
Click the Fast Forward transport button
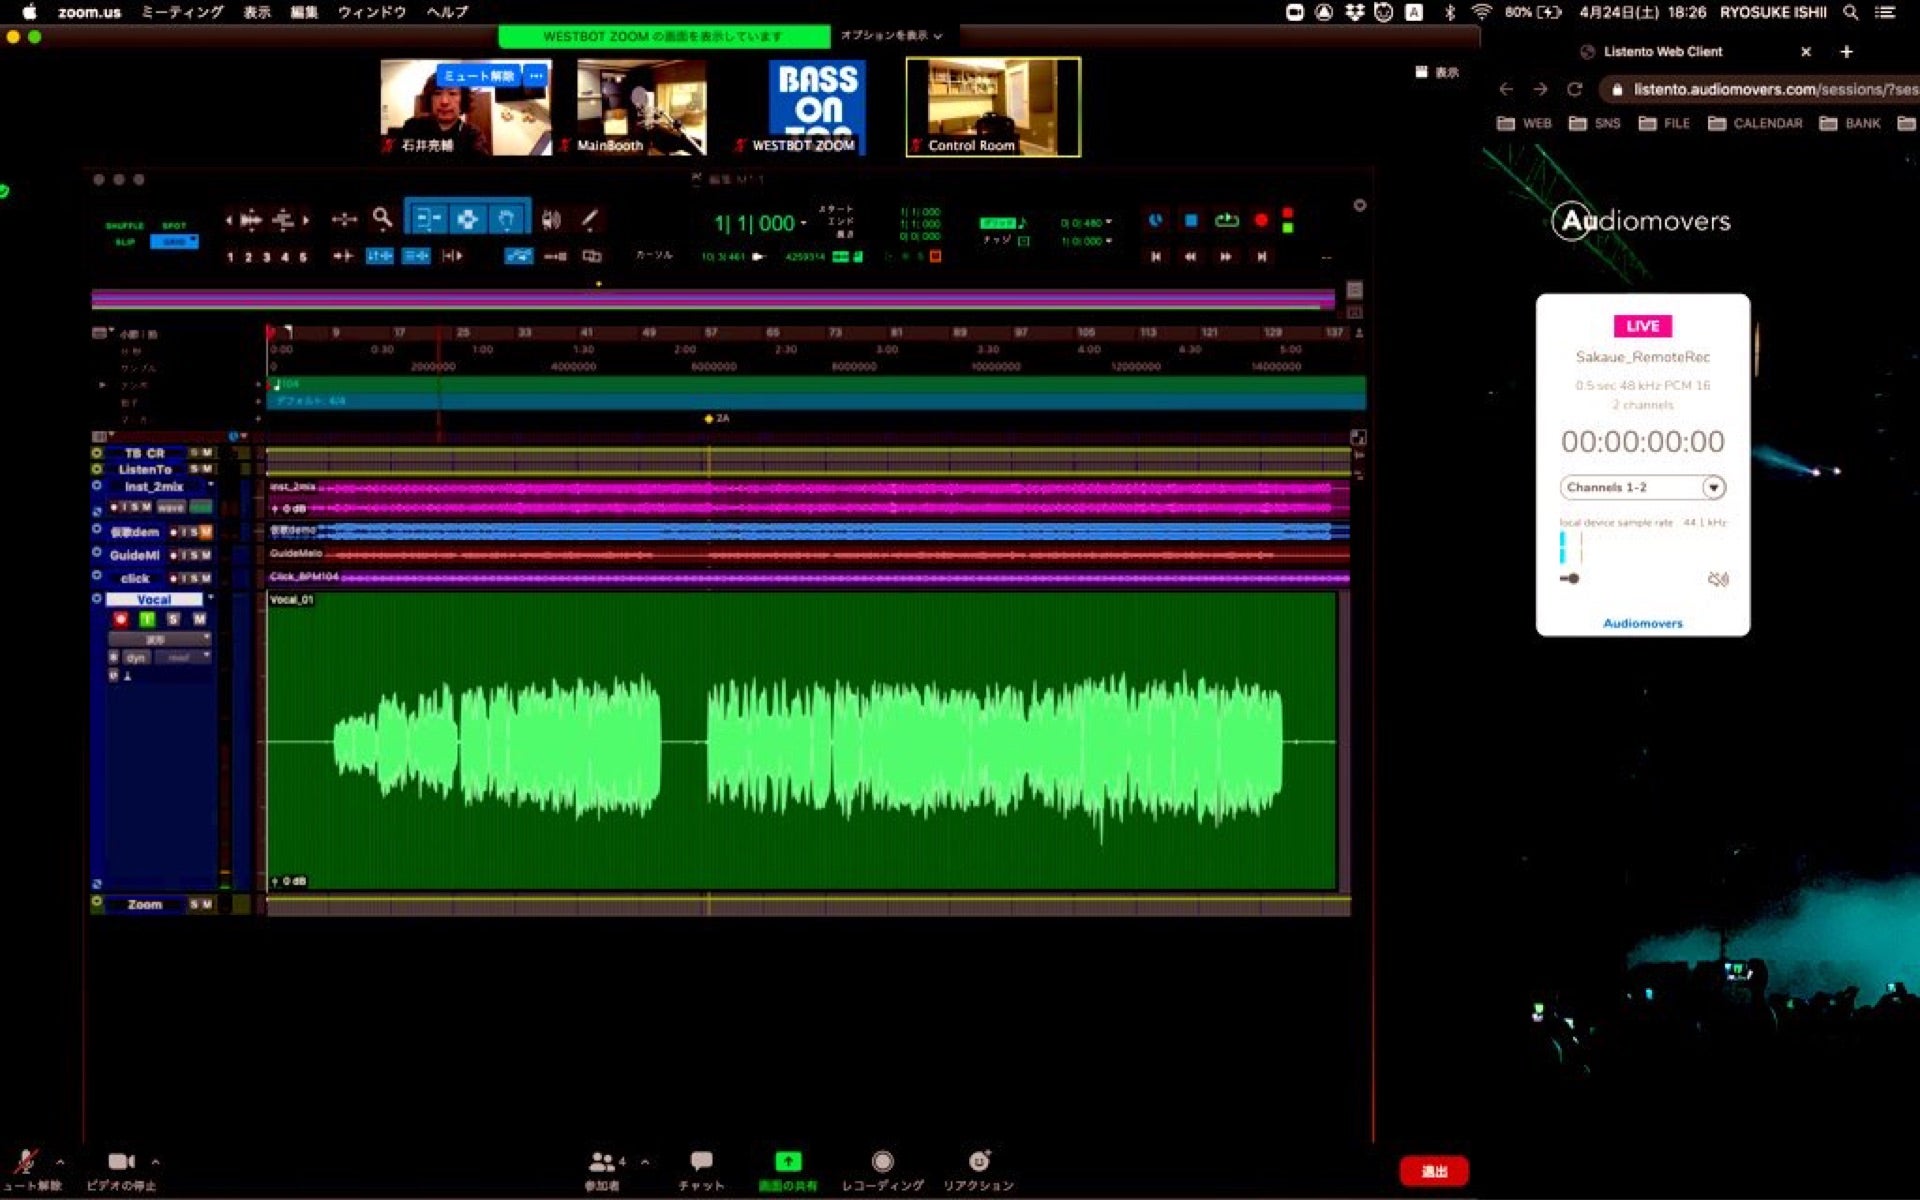[x=1226, y=257]
